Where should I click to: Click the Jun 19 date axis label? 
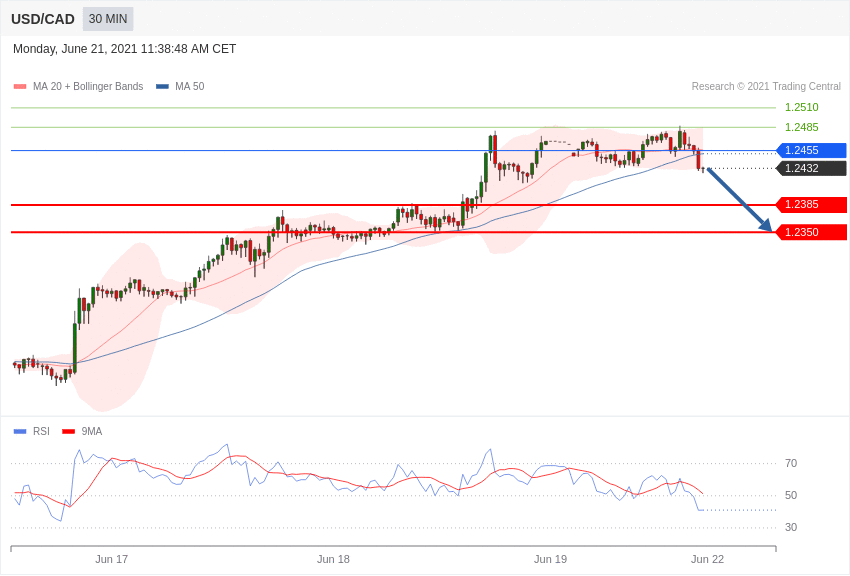tap(550, 559)
